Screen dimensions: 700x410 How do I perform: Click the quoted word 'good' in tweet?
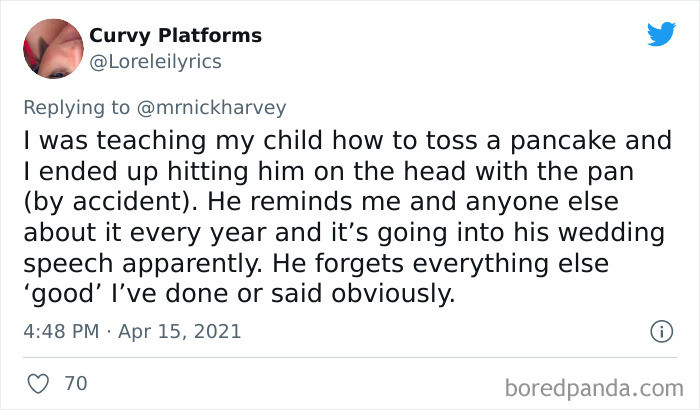click(x=63, y=294)
